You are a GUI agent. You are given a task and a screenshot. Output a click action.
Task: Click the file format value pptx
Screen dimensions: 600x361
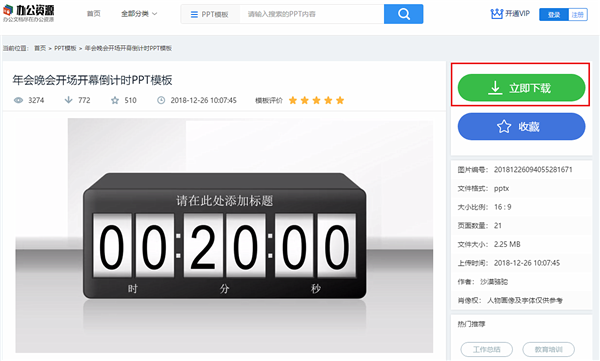point(501,188)
